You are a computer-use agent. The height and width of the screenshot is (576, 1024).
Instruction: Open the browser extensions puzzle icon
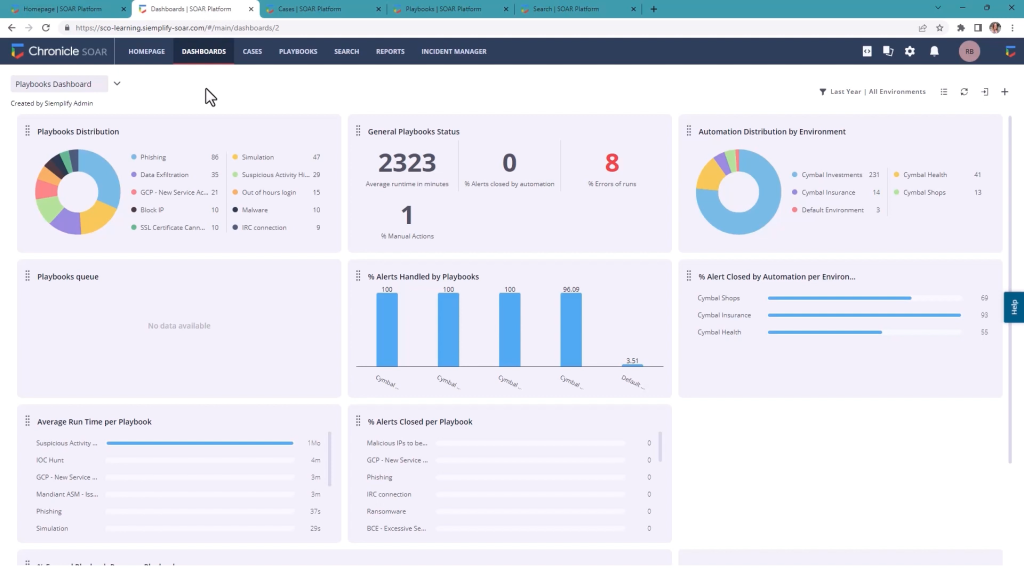[x=961, y=28]
